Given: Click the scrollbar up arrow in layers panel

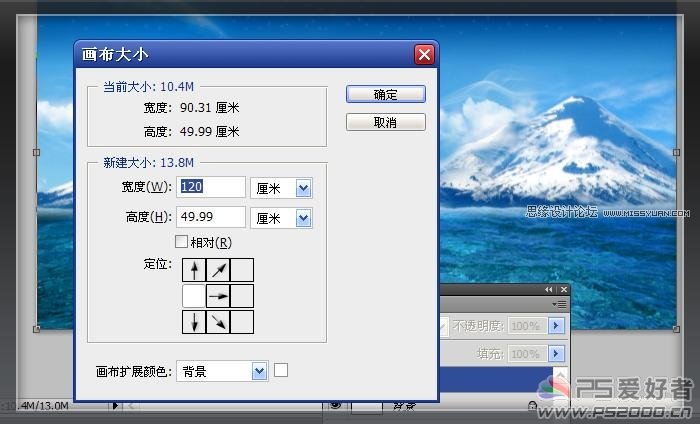Looking at the screenshot, I should [560, 373].
